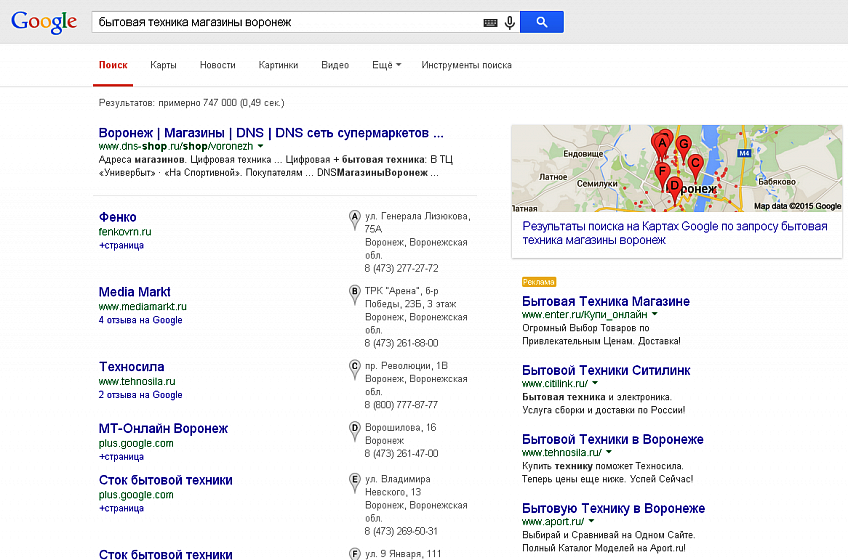The image size is (848, 560).
Task: Open the МТ-Онлайн Воронеж listing
Action: [x=163, y=429]
